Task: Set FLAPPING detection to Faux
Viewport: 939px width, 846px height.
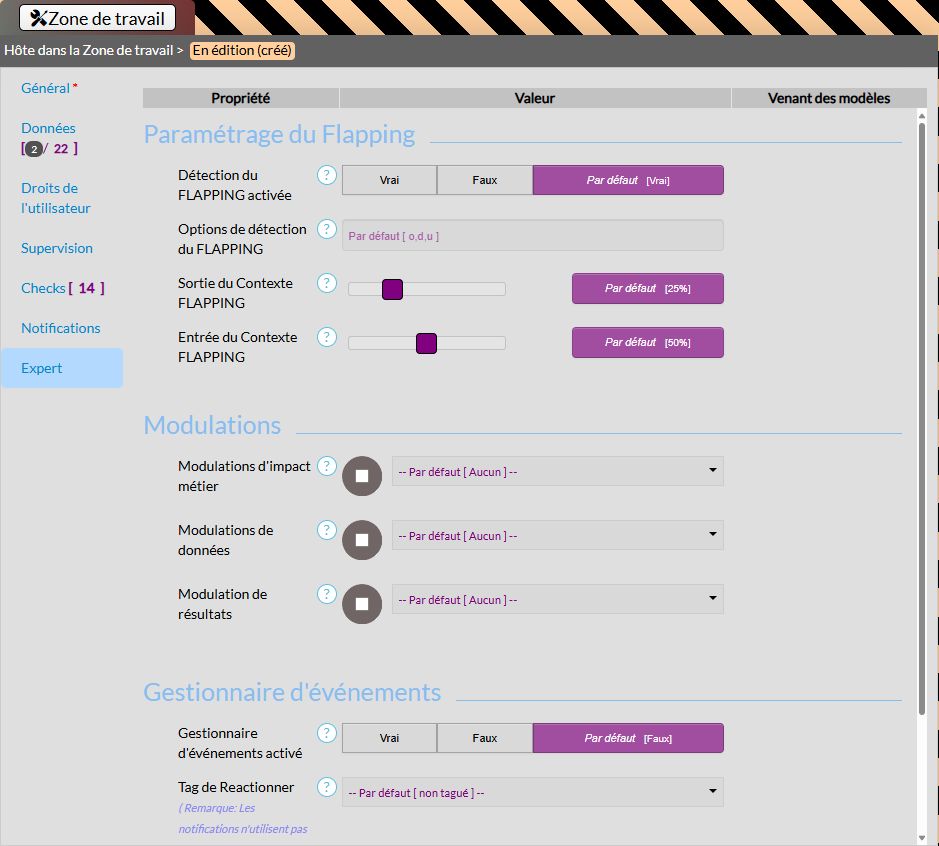Action: click(x=485, y=180)
